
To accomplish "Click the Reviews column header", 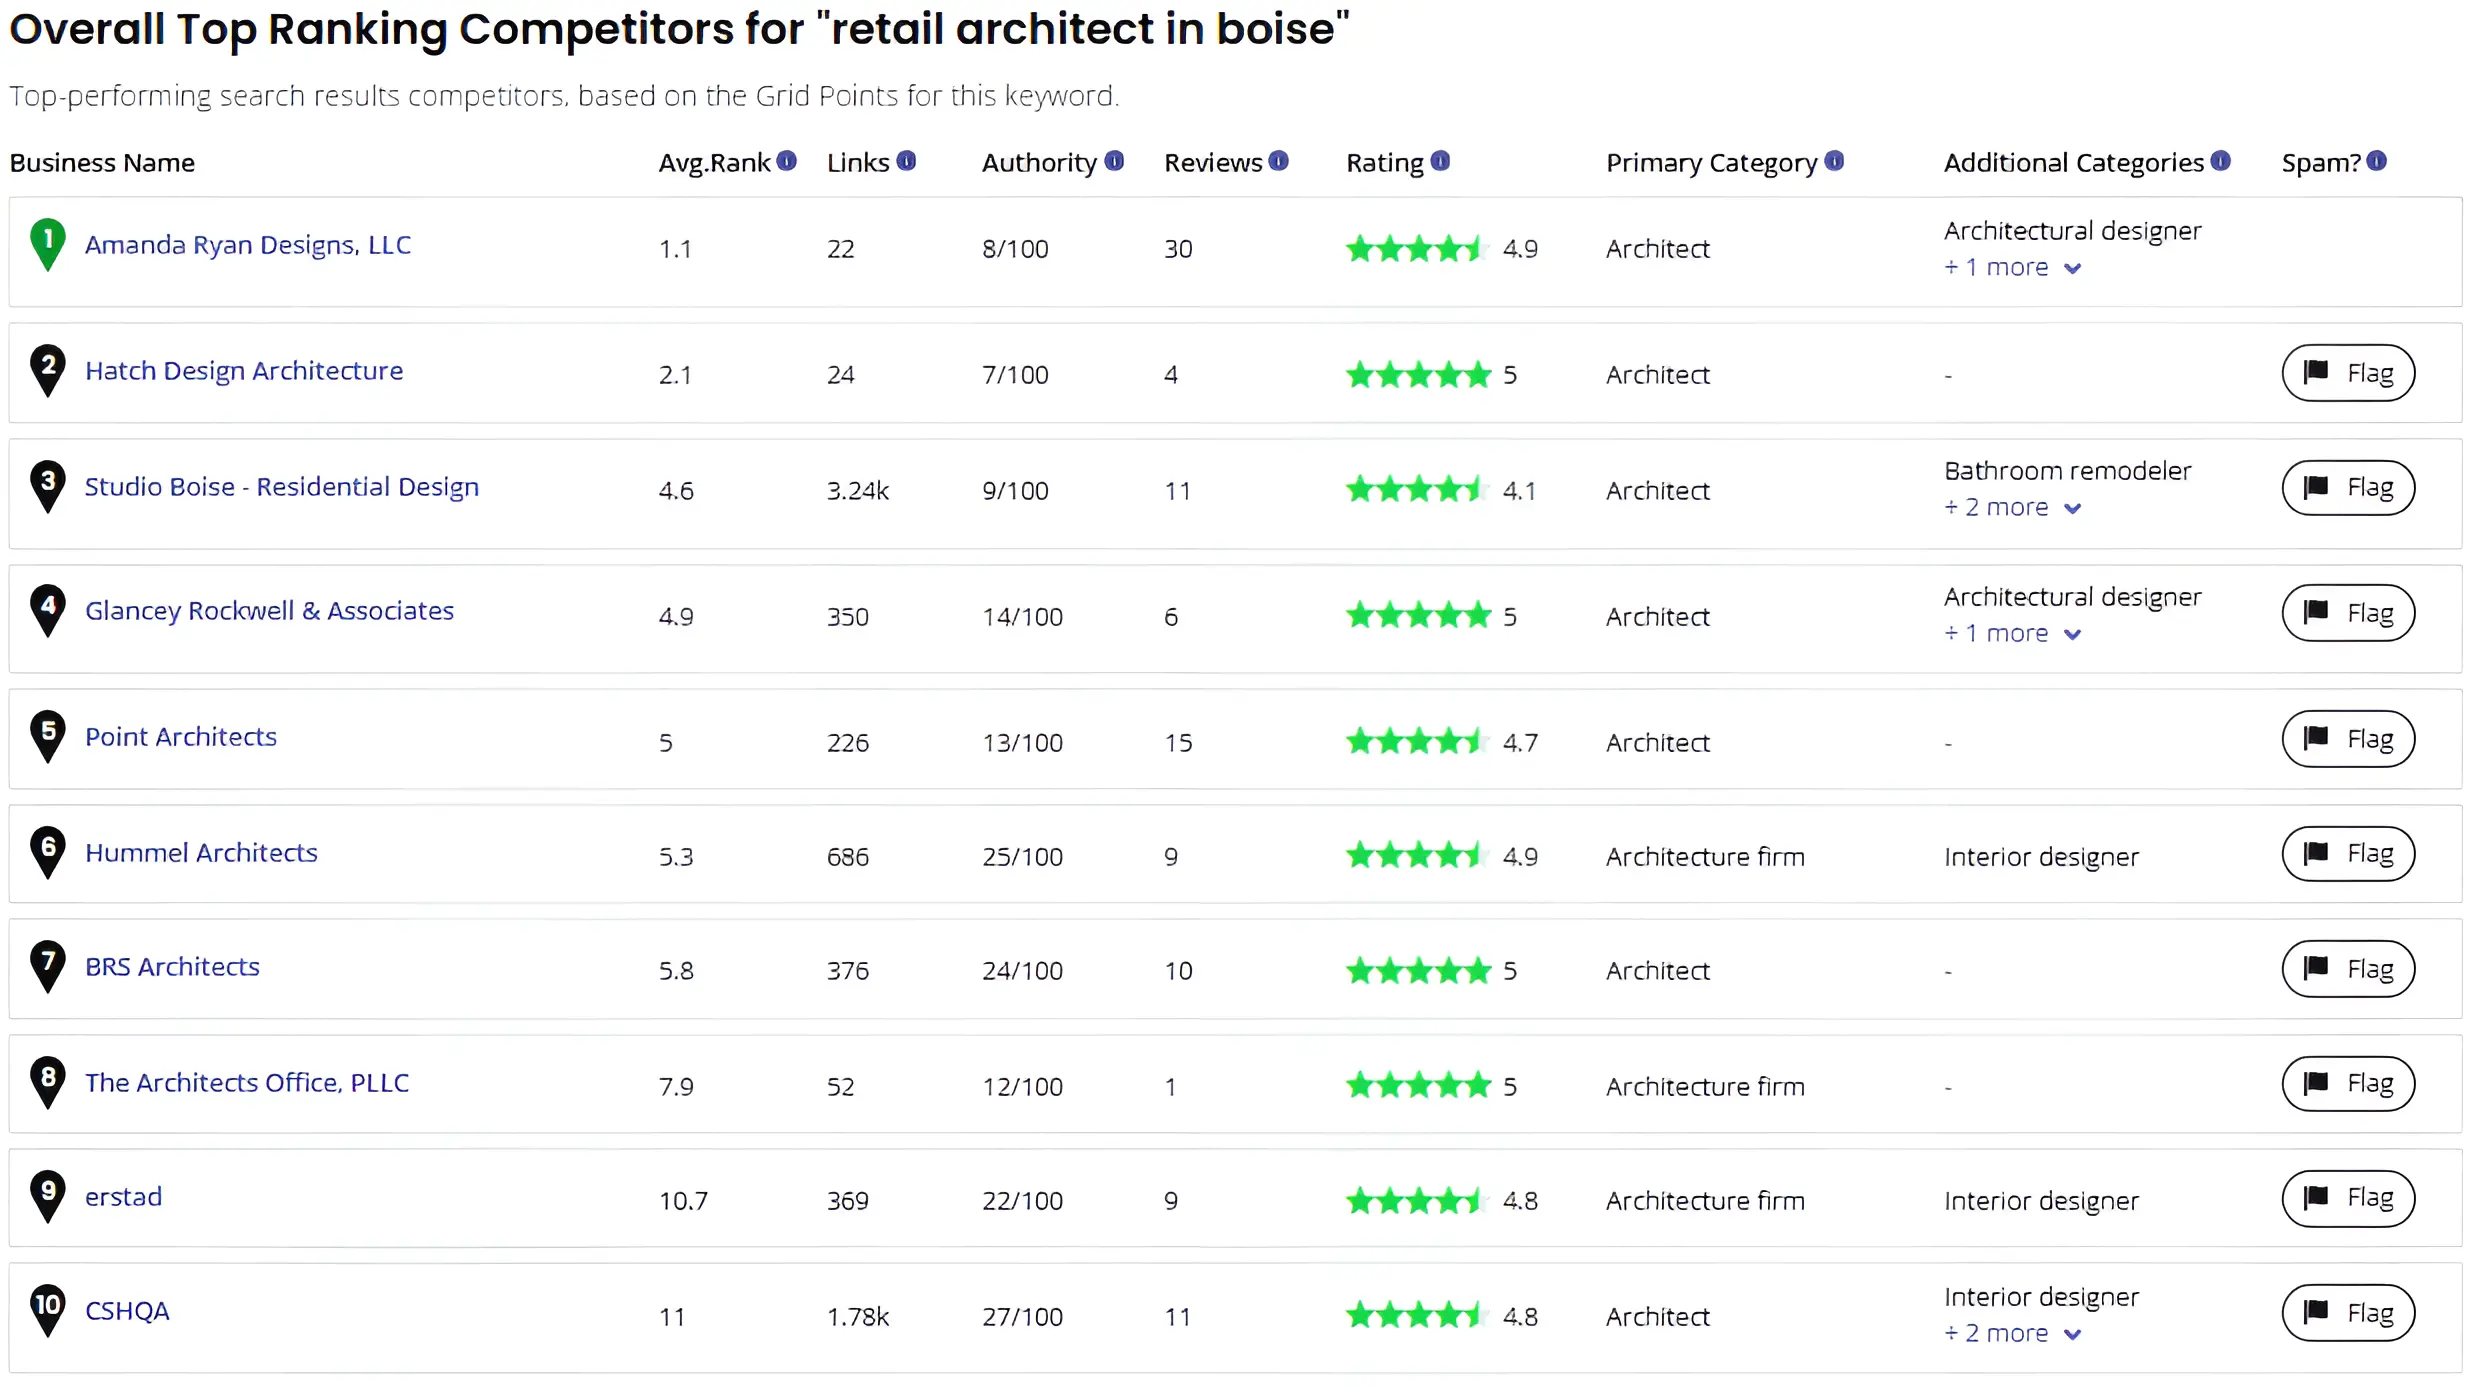I will pyautogui.click(x=1213, y=163).
